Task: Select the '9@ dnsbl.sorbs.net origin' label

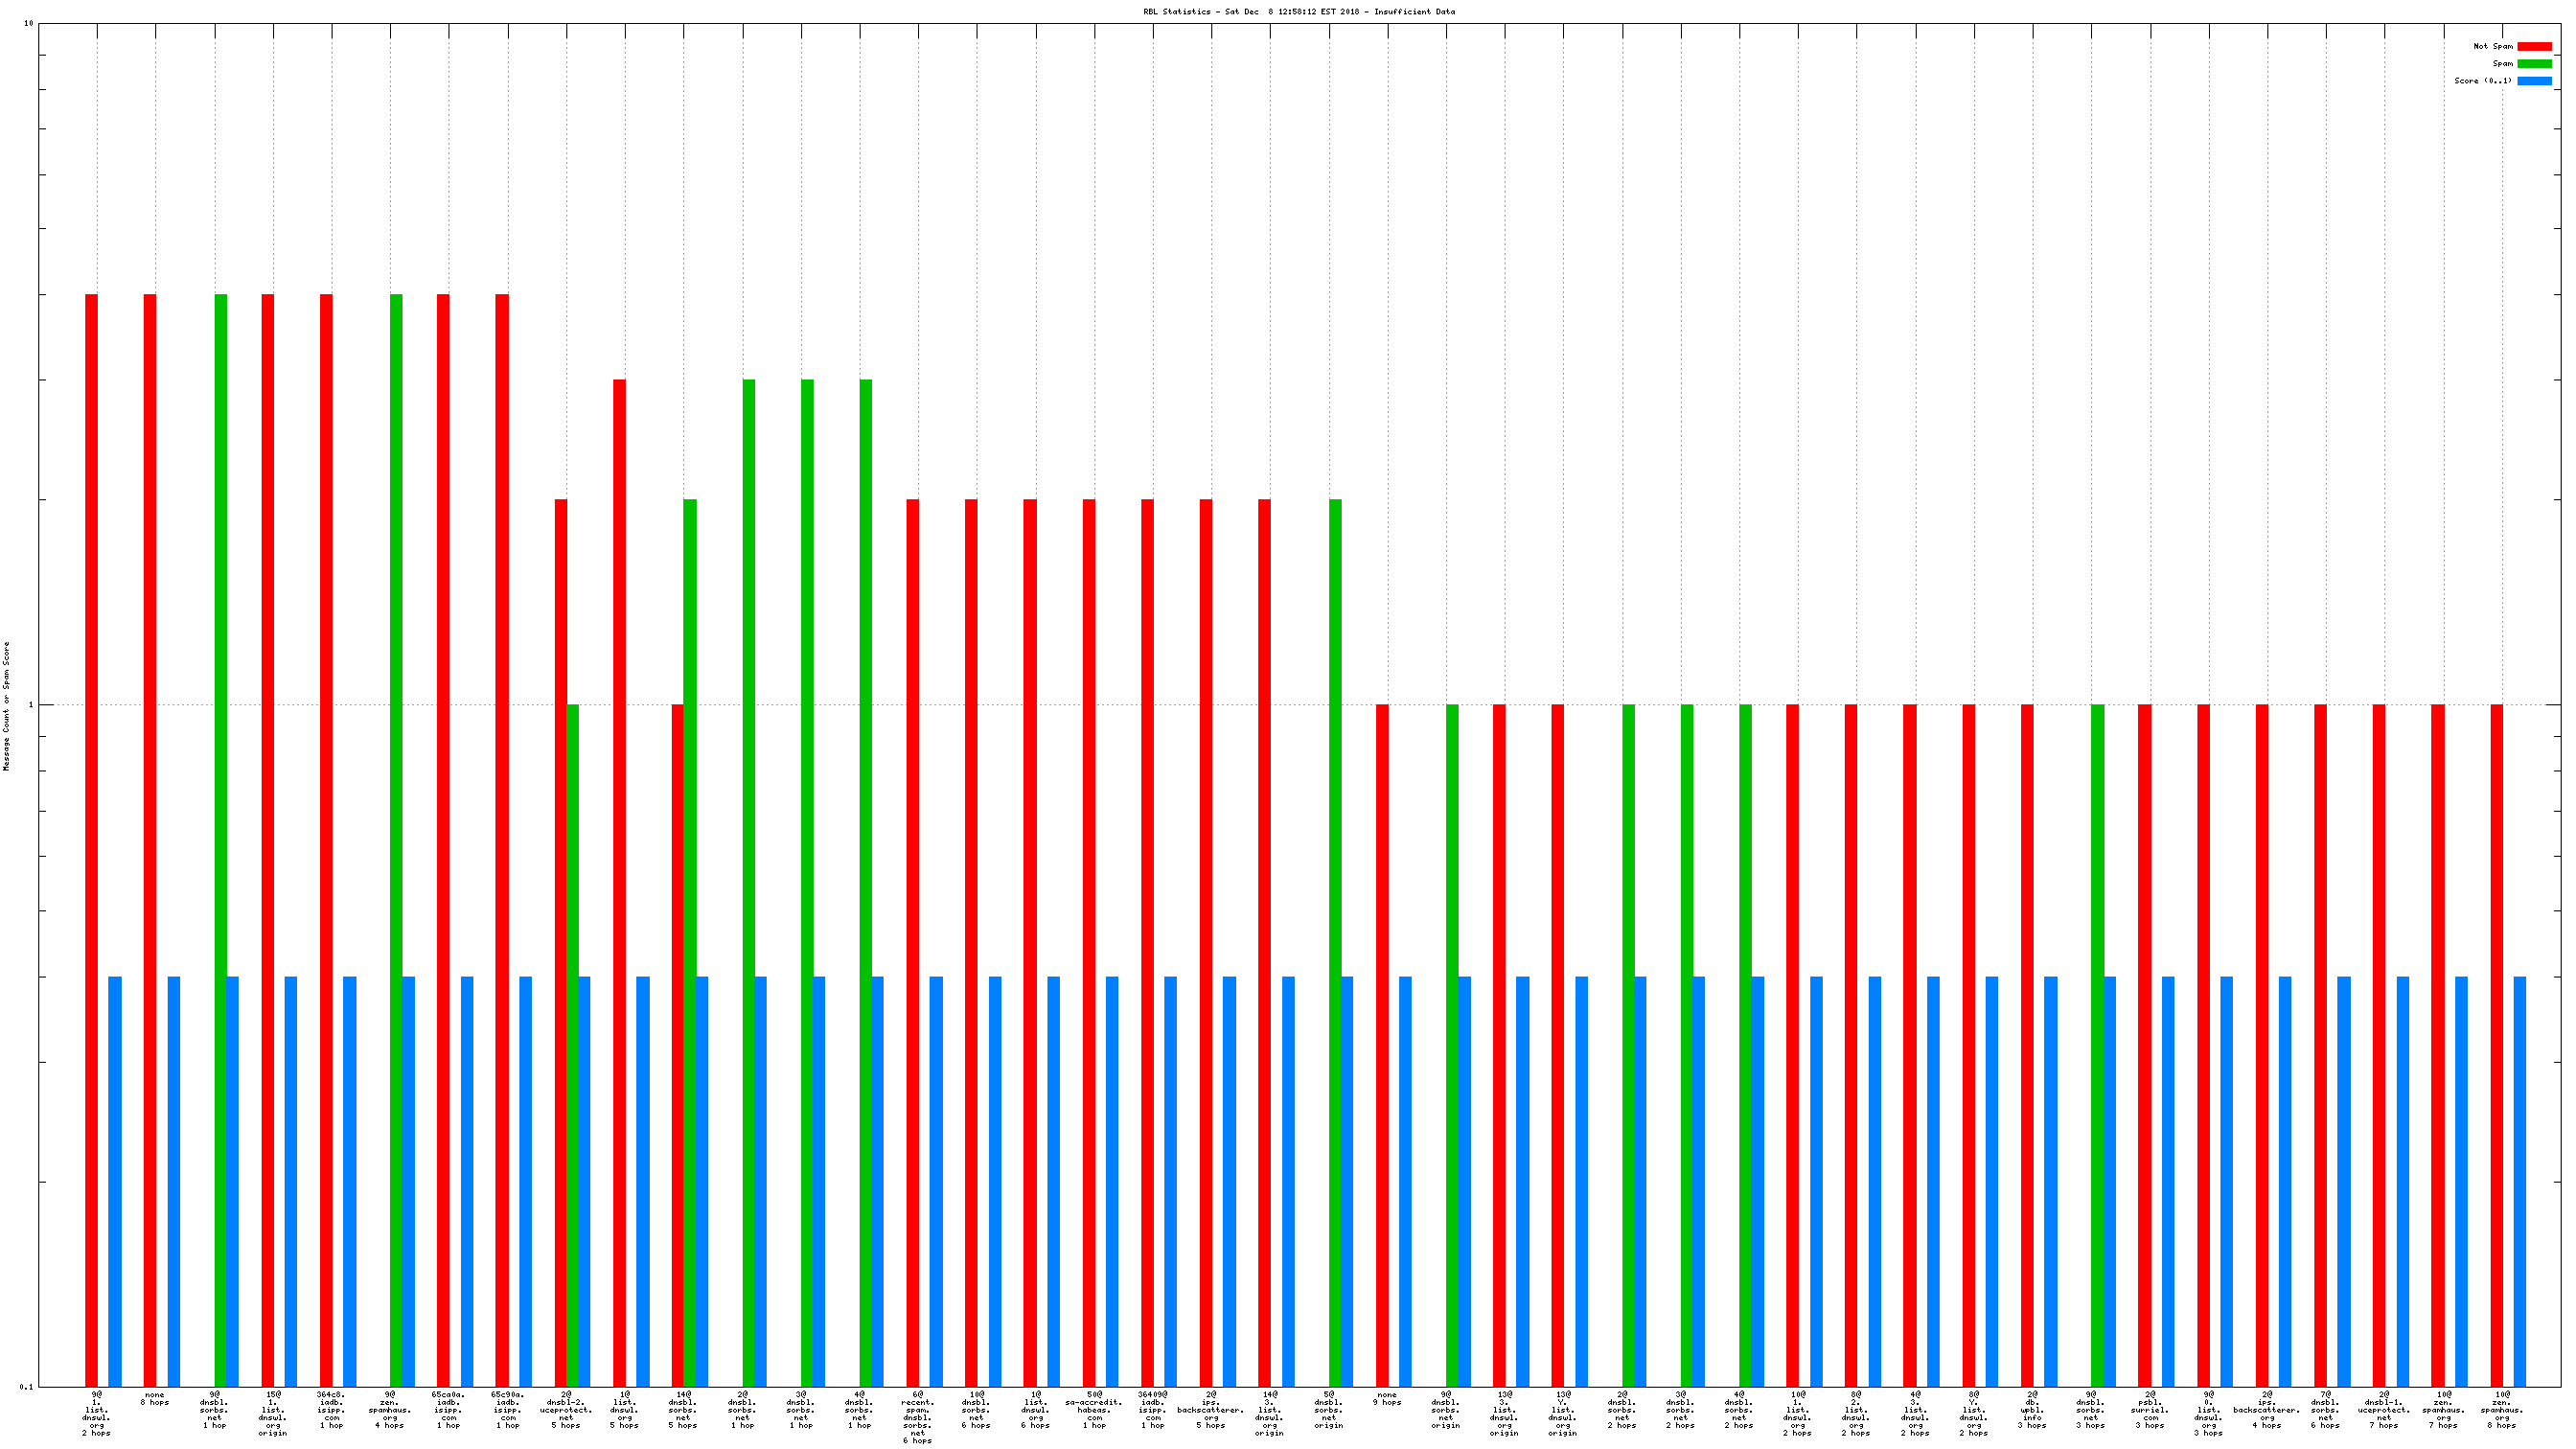Action: pos(1446,1410)
